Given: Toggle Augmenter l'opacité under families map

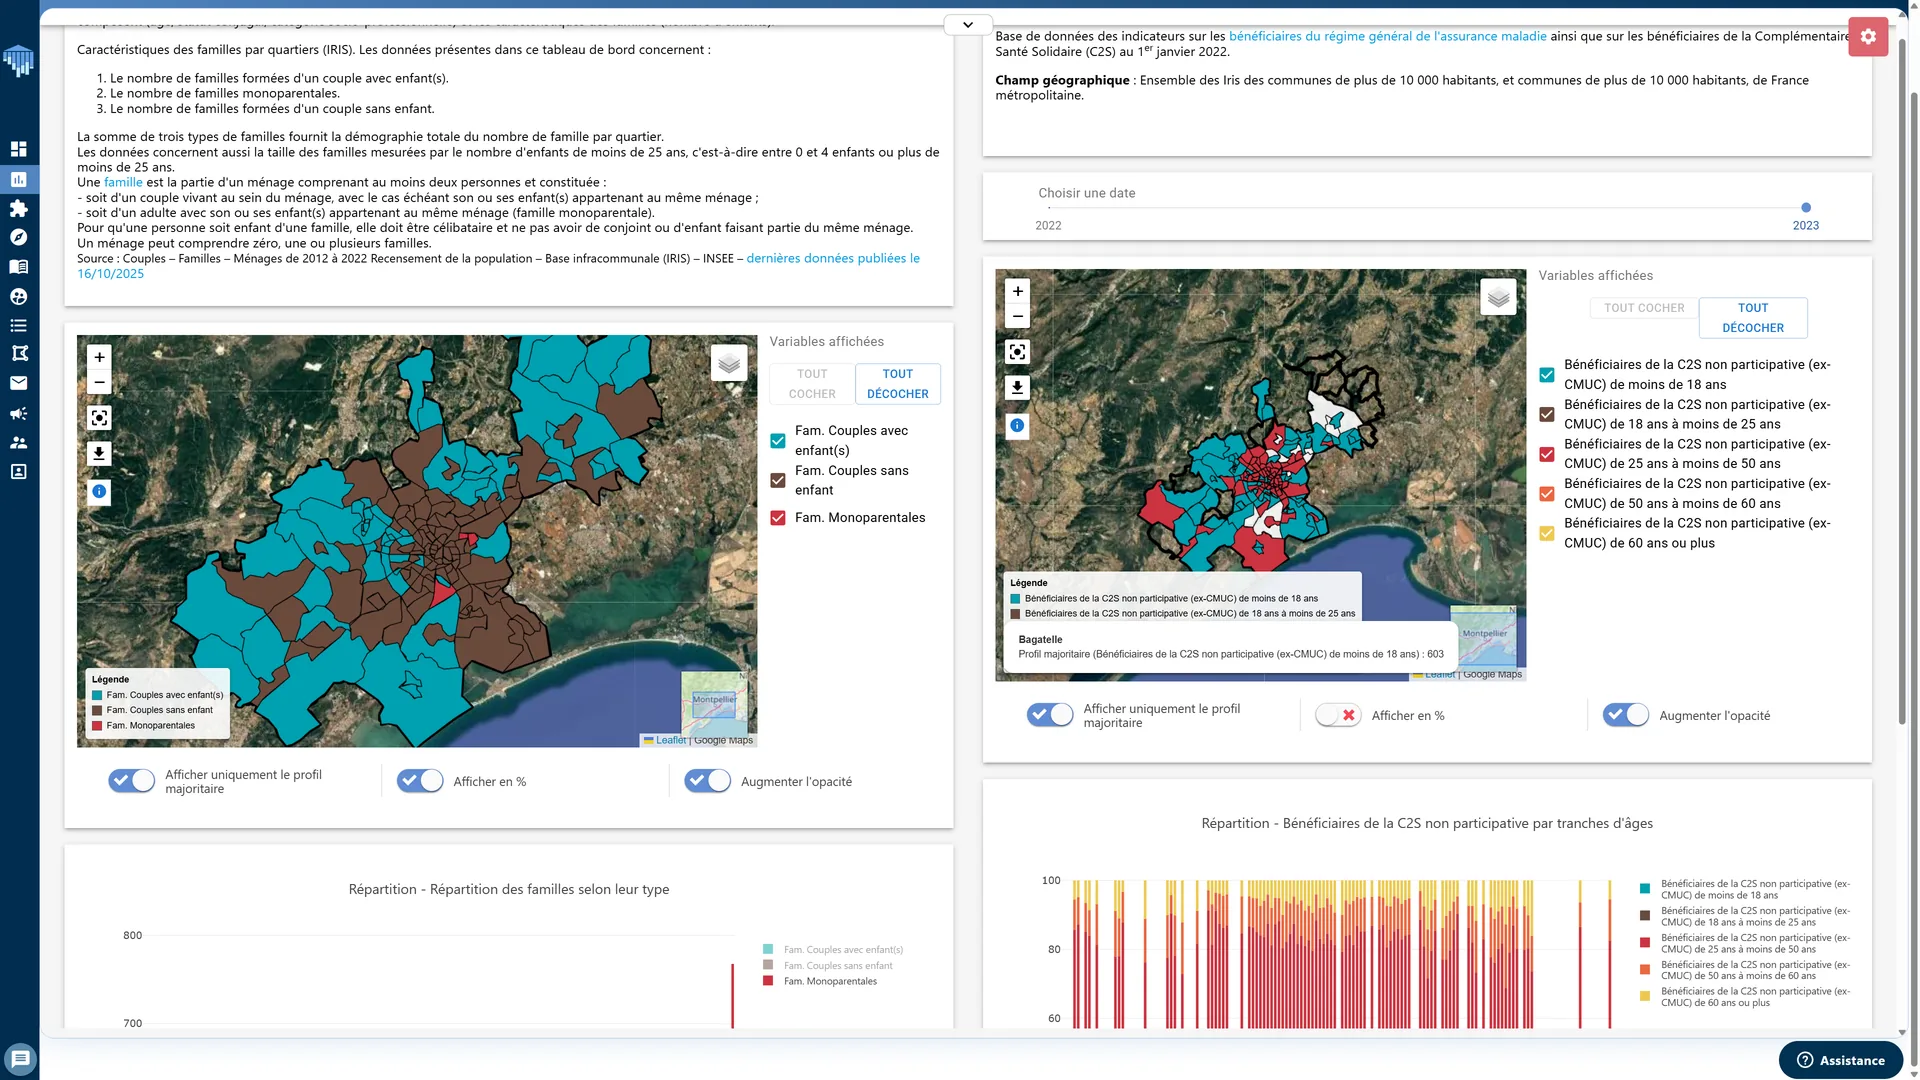Looking at the screenshot, I should pos(708,781).
